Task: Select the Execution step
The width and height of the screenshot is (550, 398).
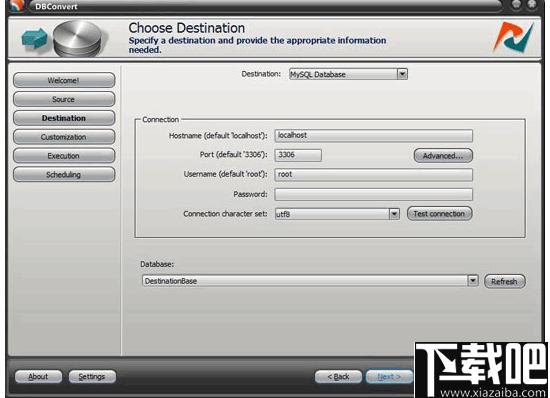Action: coord(64,156)
